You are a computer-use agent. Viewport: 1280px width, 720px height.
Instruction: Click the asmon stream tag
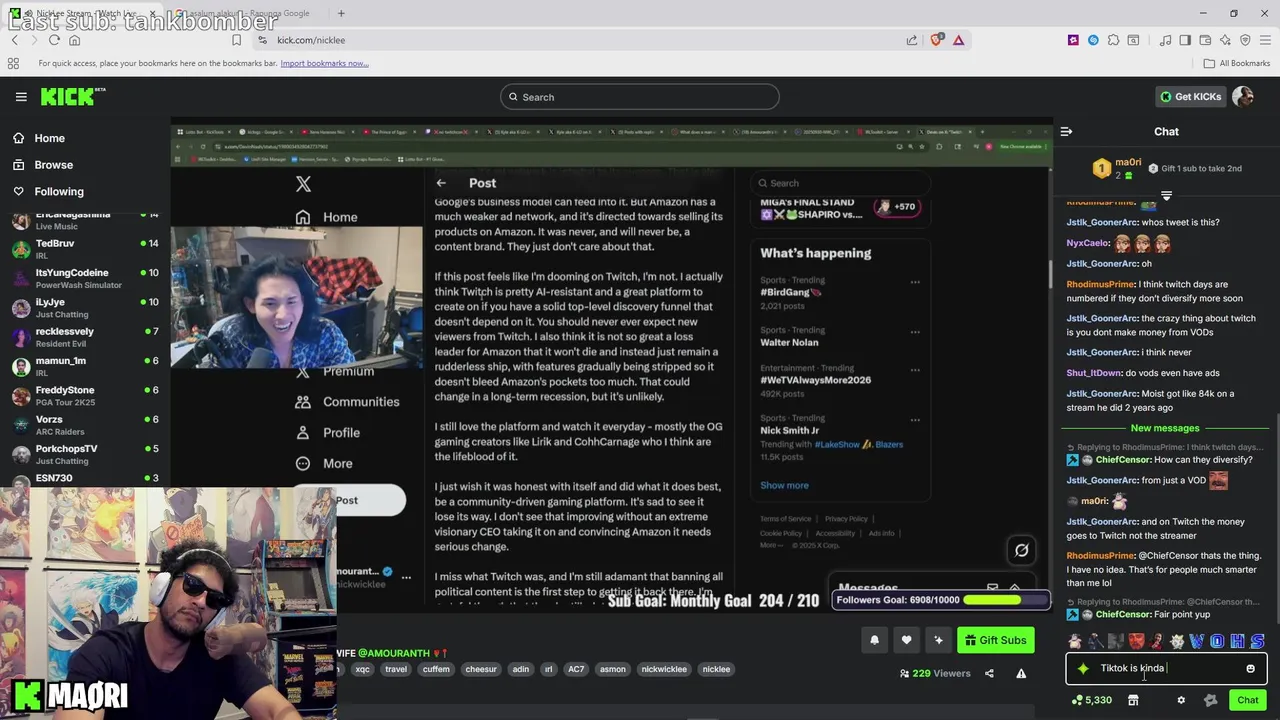(x=613, y=670)
